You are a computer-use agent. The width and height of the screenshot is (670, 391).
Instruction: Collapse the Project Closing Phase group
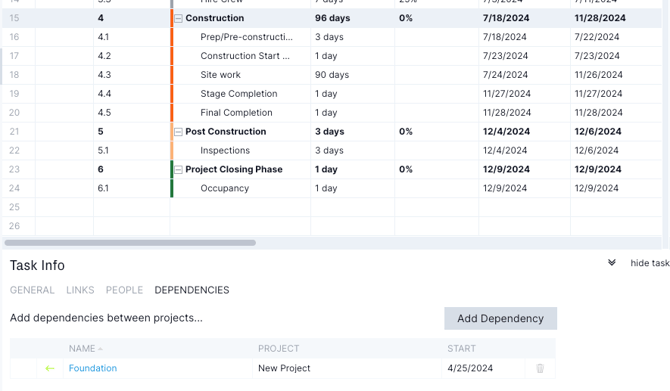click(178, 170)
